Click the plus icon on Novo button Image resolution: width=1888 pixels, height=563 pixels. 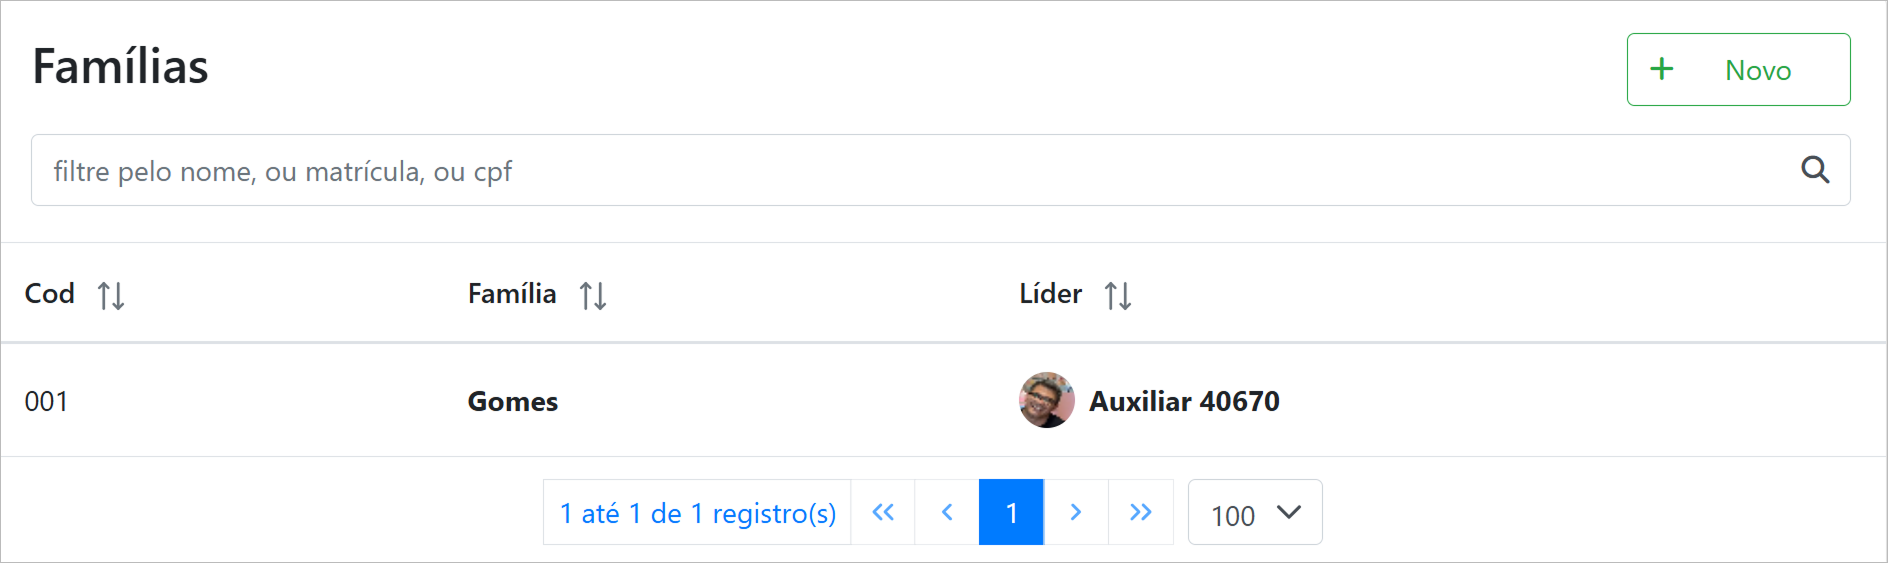pyautogui.click(x=1662, y=69)
